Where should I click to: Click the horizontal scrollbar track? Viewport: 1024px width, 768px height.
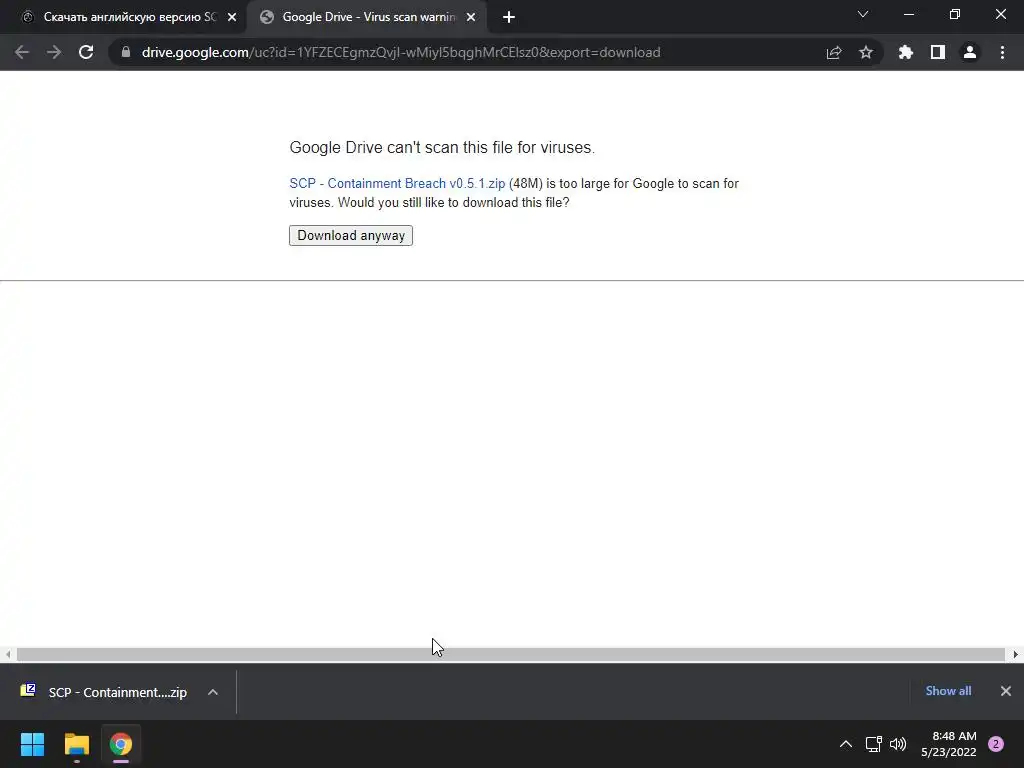(511, 654)
